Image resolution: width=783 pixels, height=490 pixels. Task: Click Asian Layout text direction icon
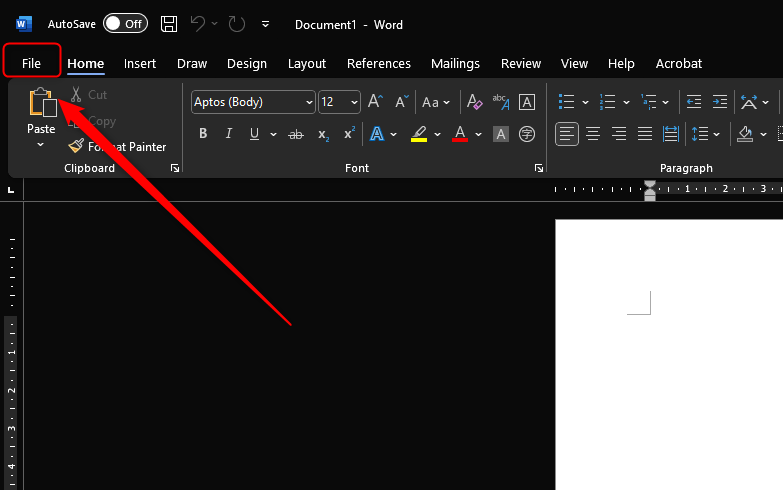click(749, 102)
